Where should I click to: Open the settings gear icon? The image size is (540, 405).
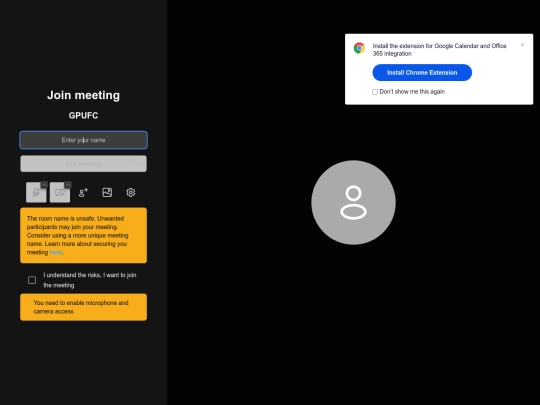pyautogui.click(x=131, y=193)
